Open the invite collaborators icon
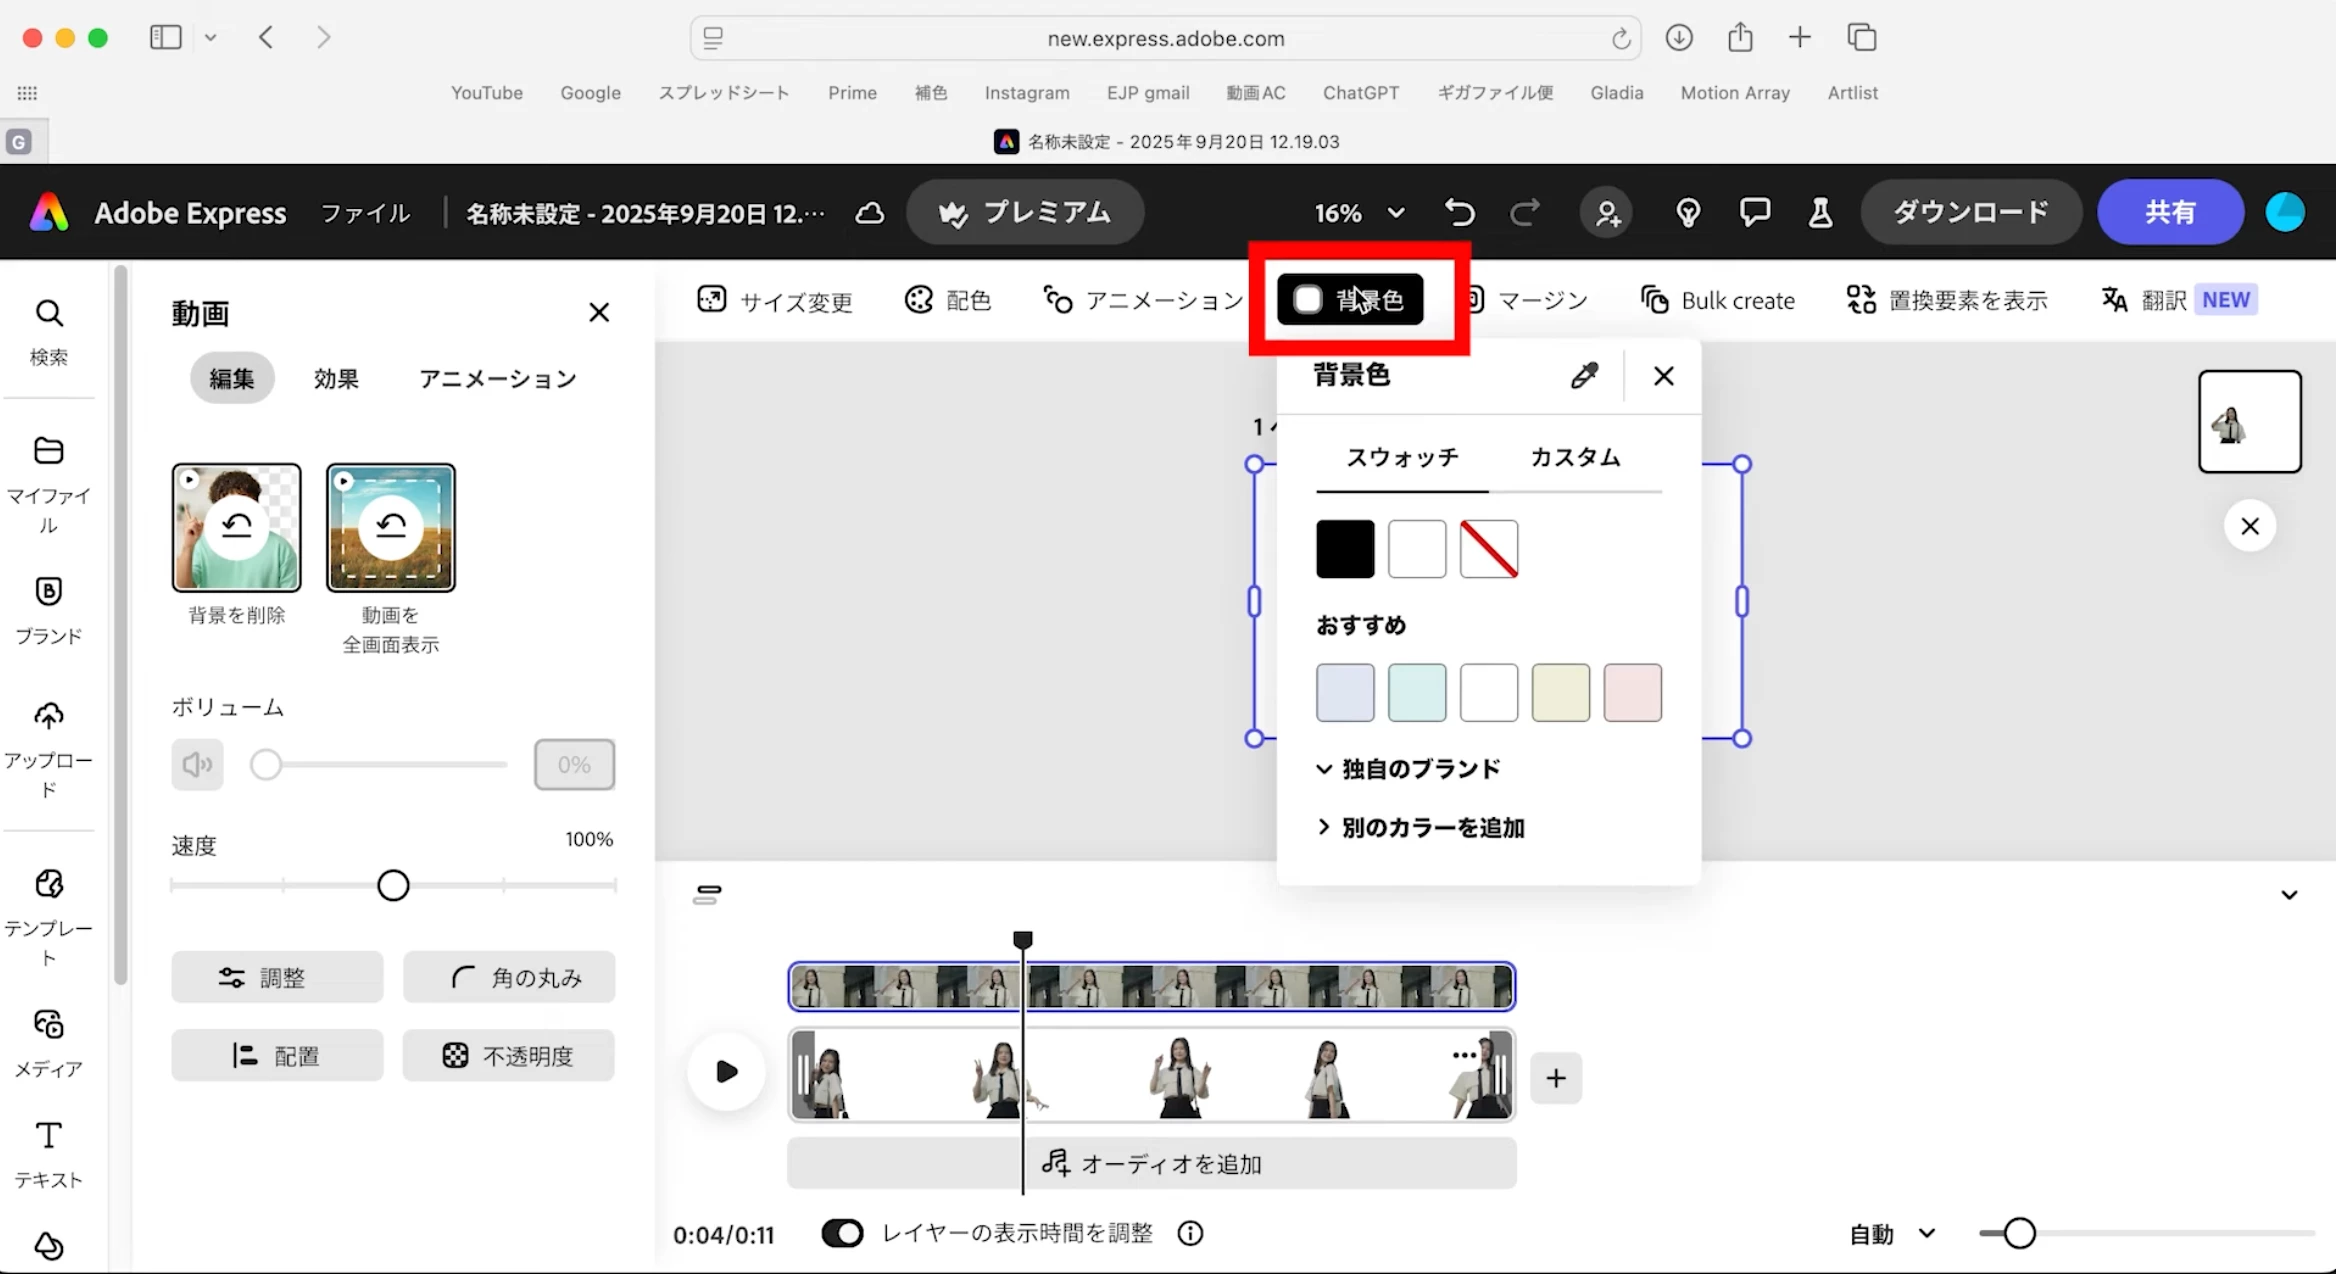This screenshot has height=1274, width=2336. [1607, 213]
